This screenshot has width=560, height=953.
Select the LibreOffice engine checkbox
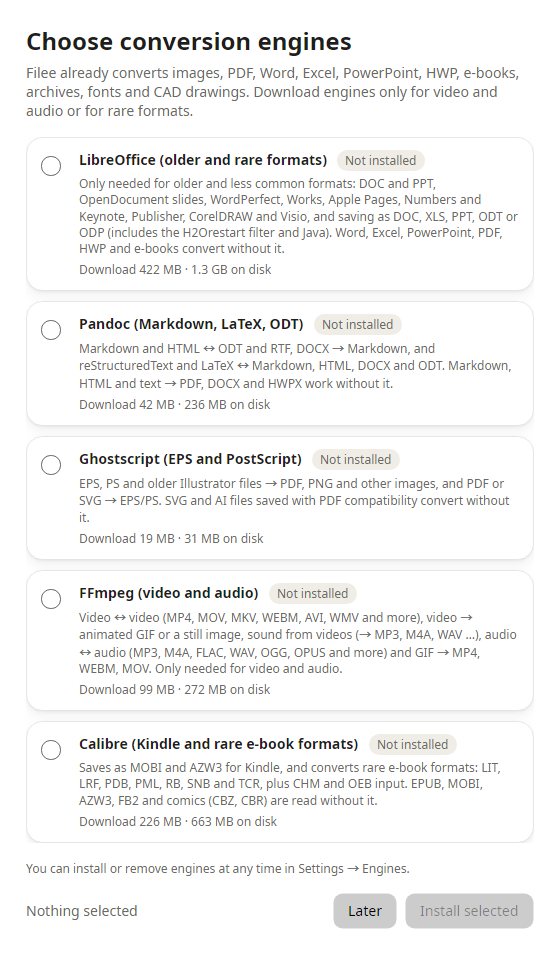point(51,166)
